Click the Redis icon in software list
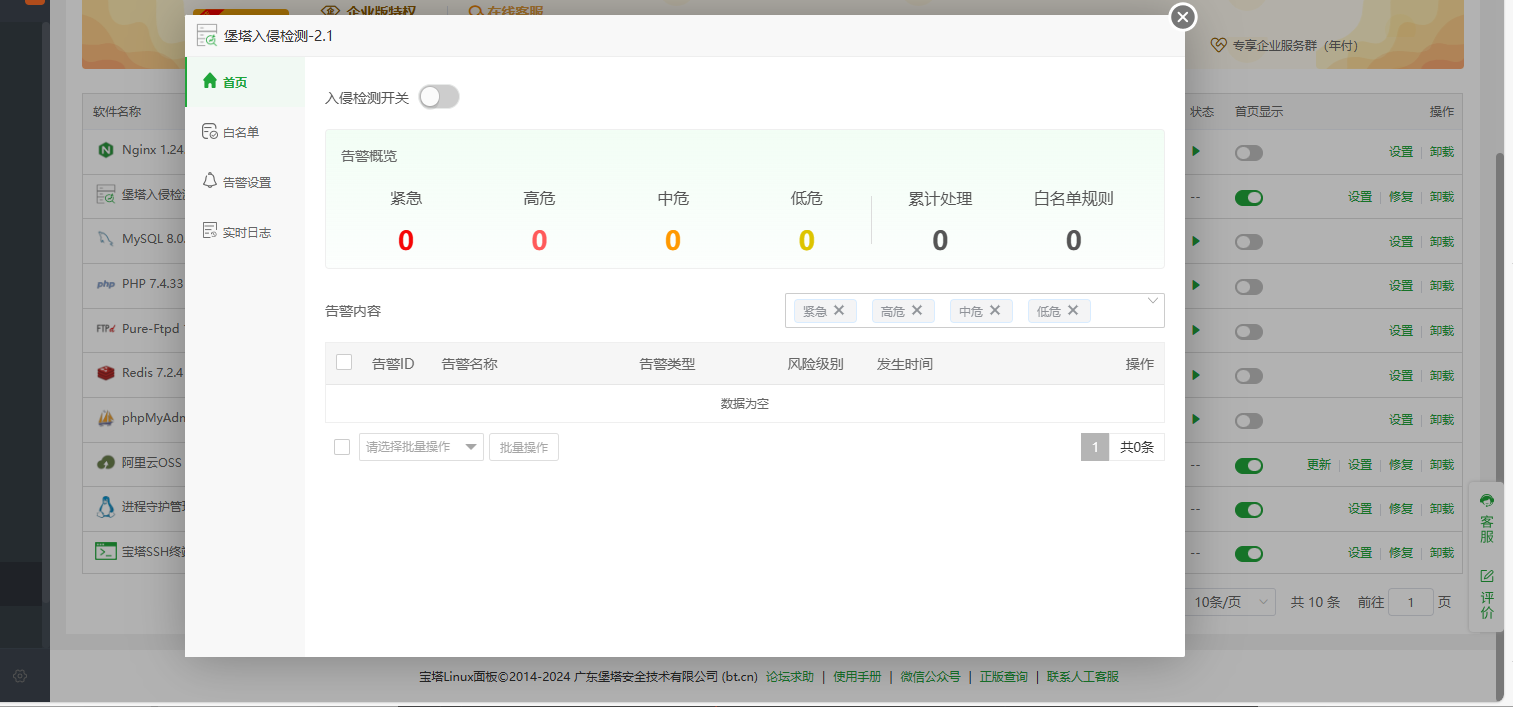Image resolution: width=1513 pixels, height=707 pixels. [105, 373]
